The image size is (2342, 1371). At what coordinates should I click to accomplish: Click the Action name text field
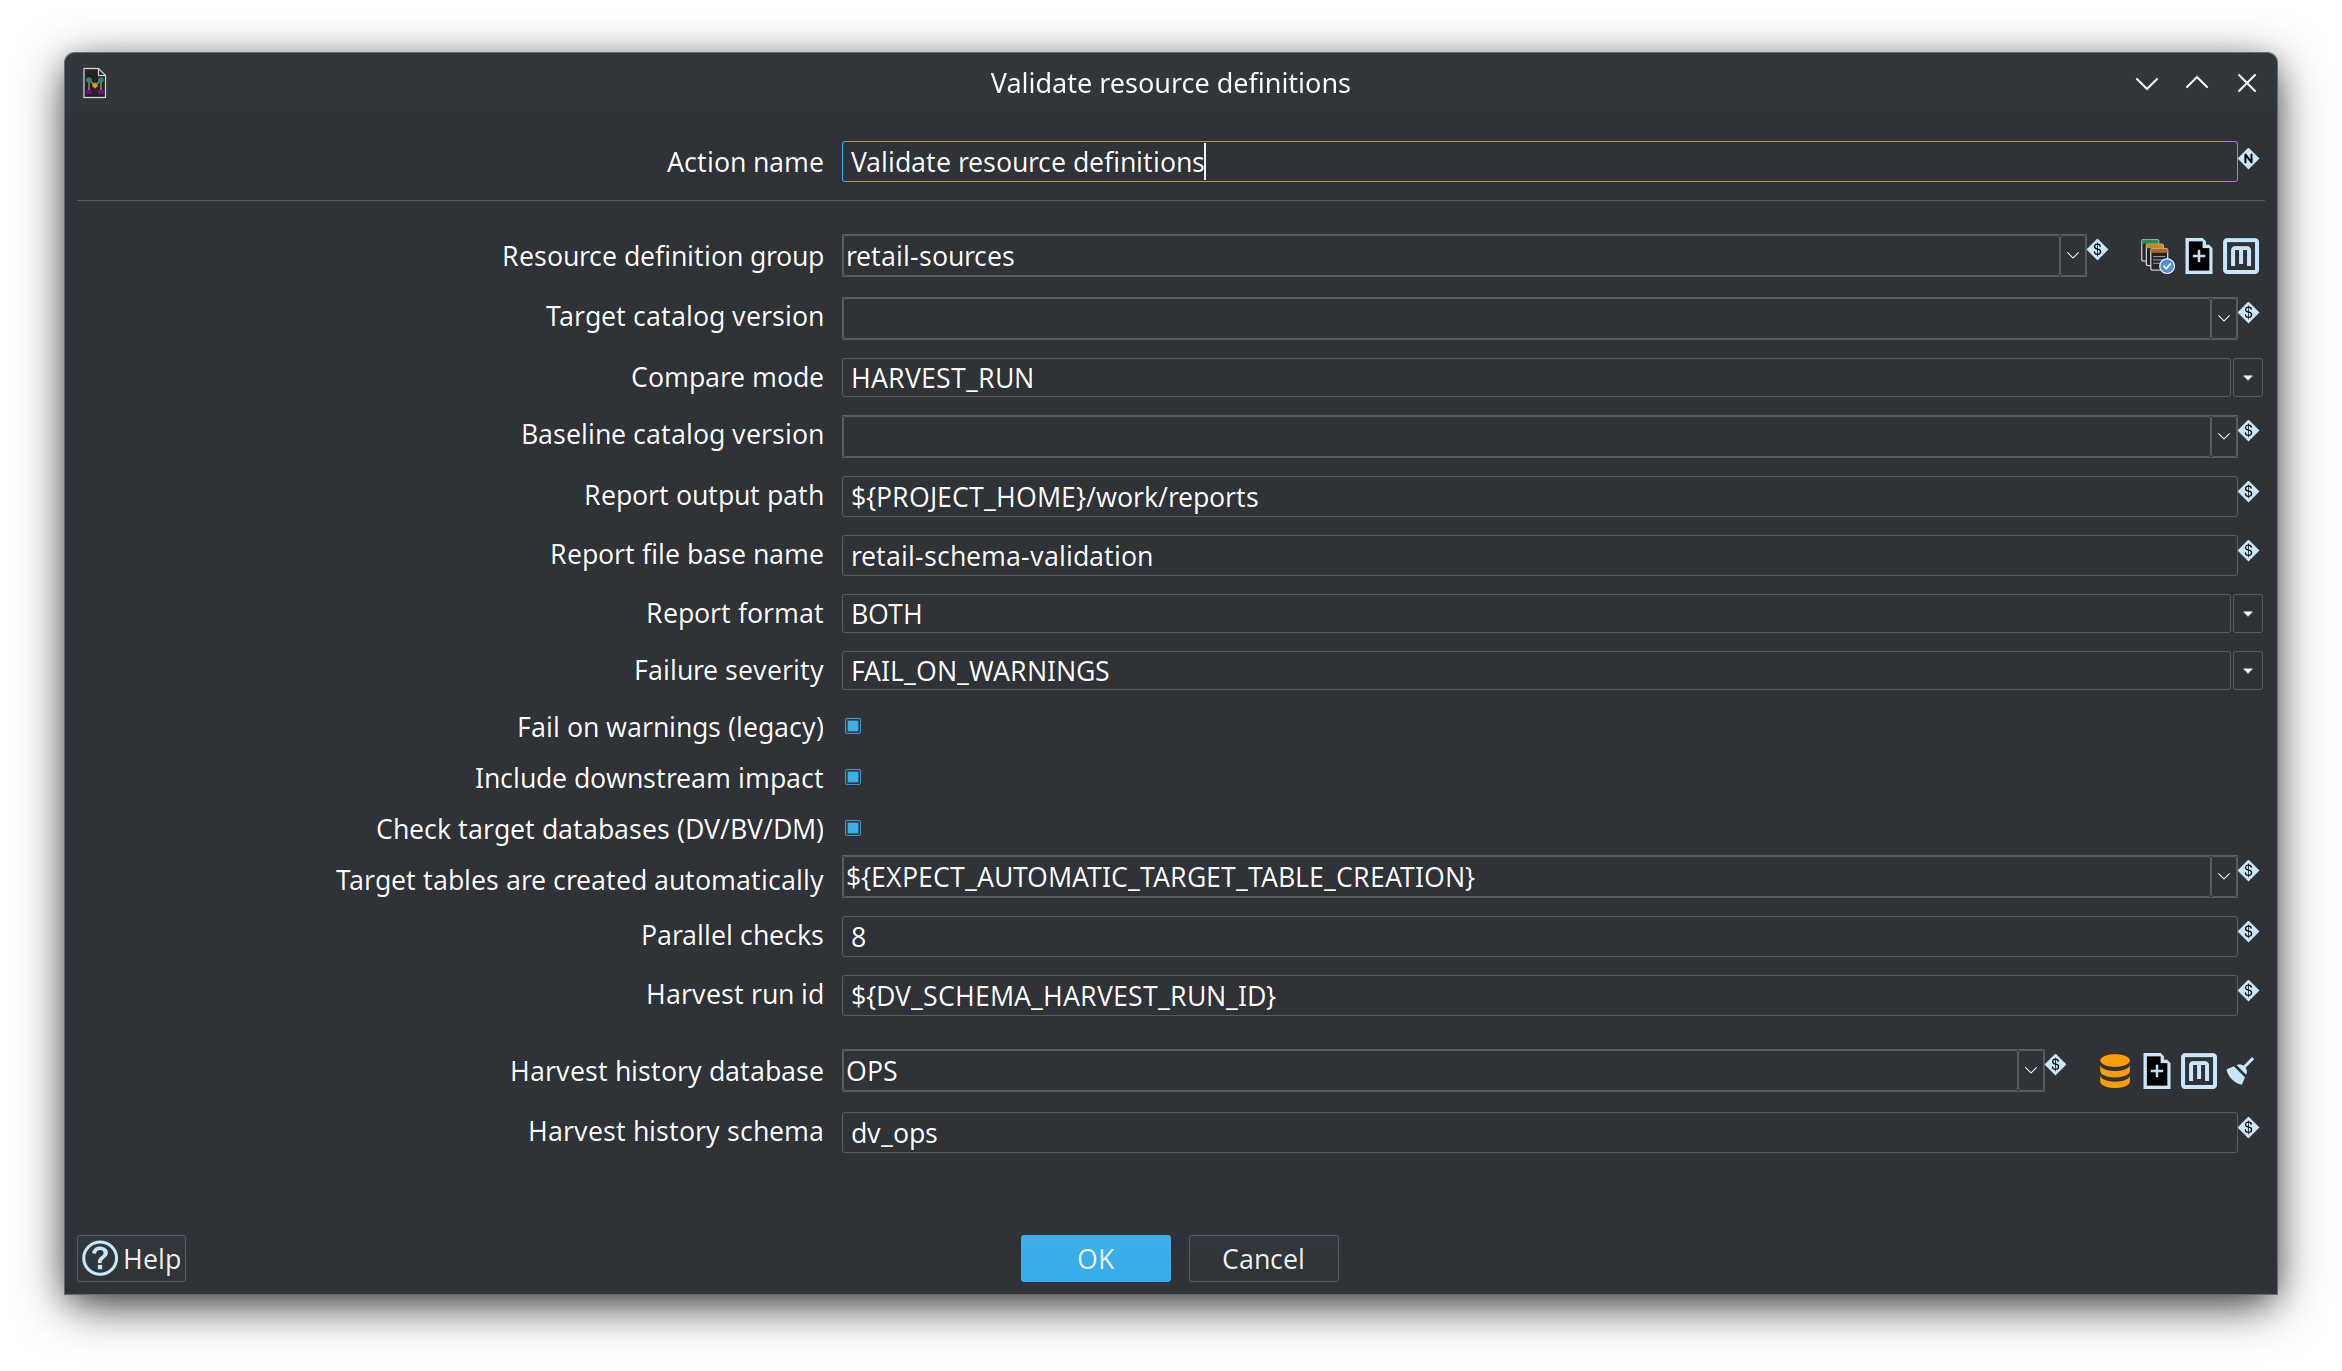[1539, 162]
